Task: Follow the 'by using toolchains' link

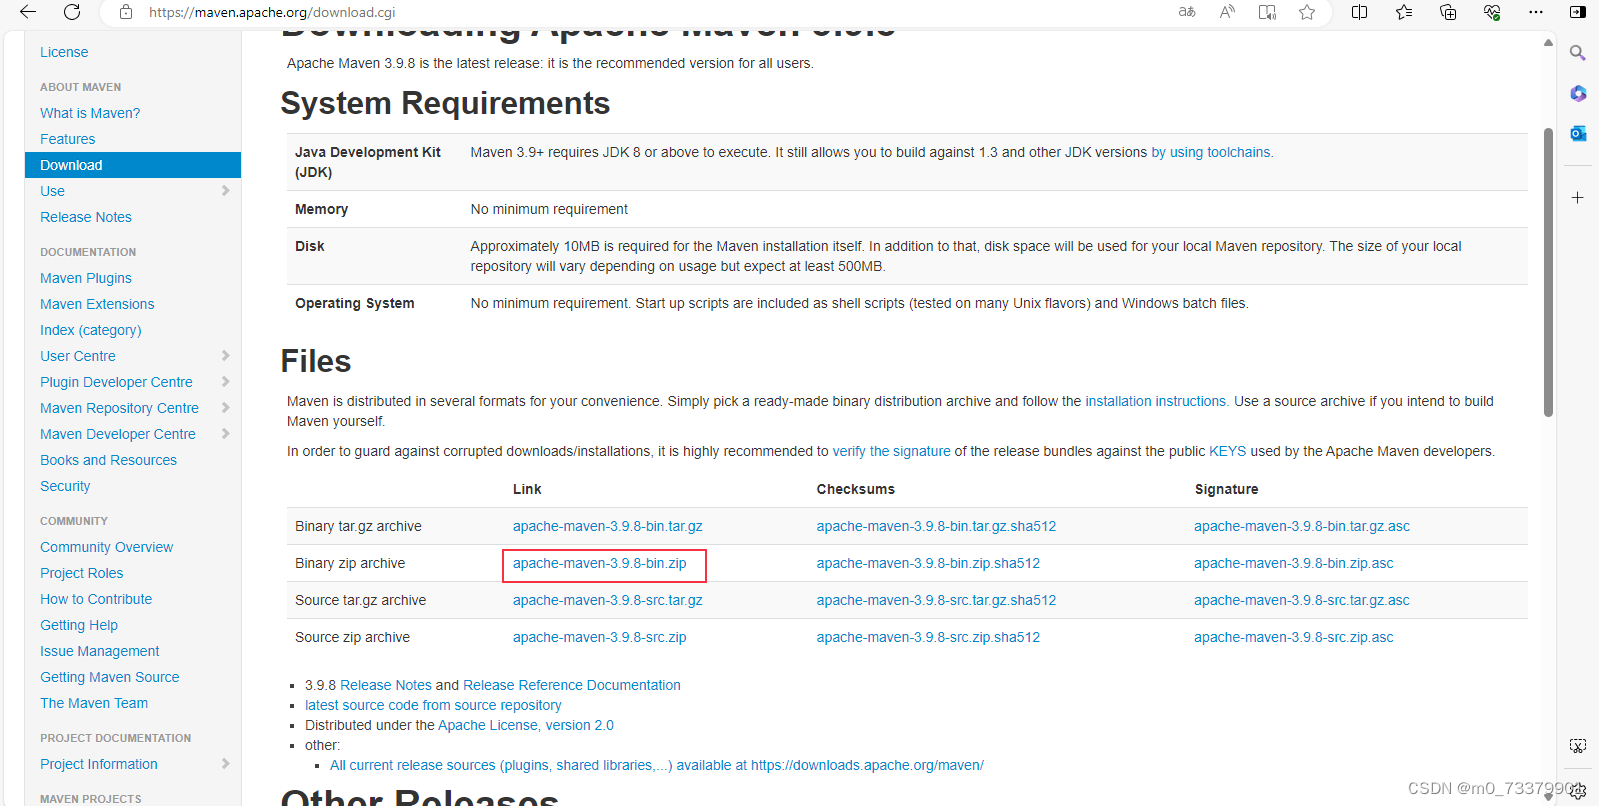Action: (x=1212, y=152)
